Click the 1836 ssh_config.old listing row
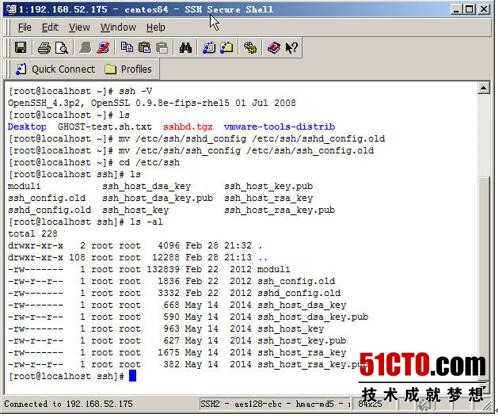Viewport: 498px width, 416px height. 171,281
